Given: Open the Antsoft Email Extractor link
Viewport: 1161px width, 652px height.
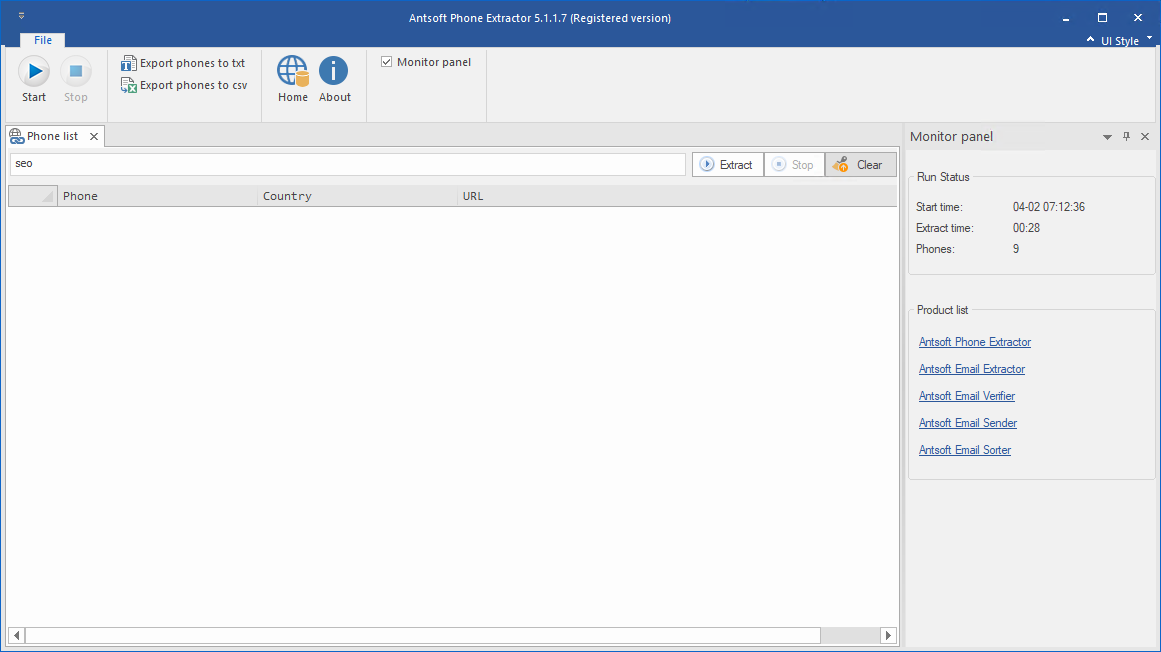Looking at the screenshot, I should pos(971,369).
